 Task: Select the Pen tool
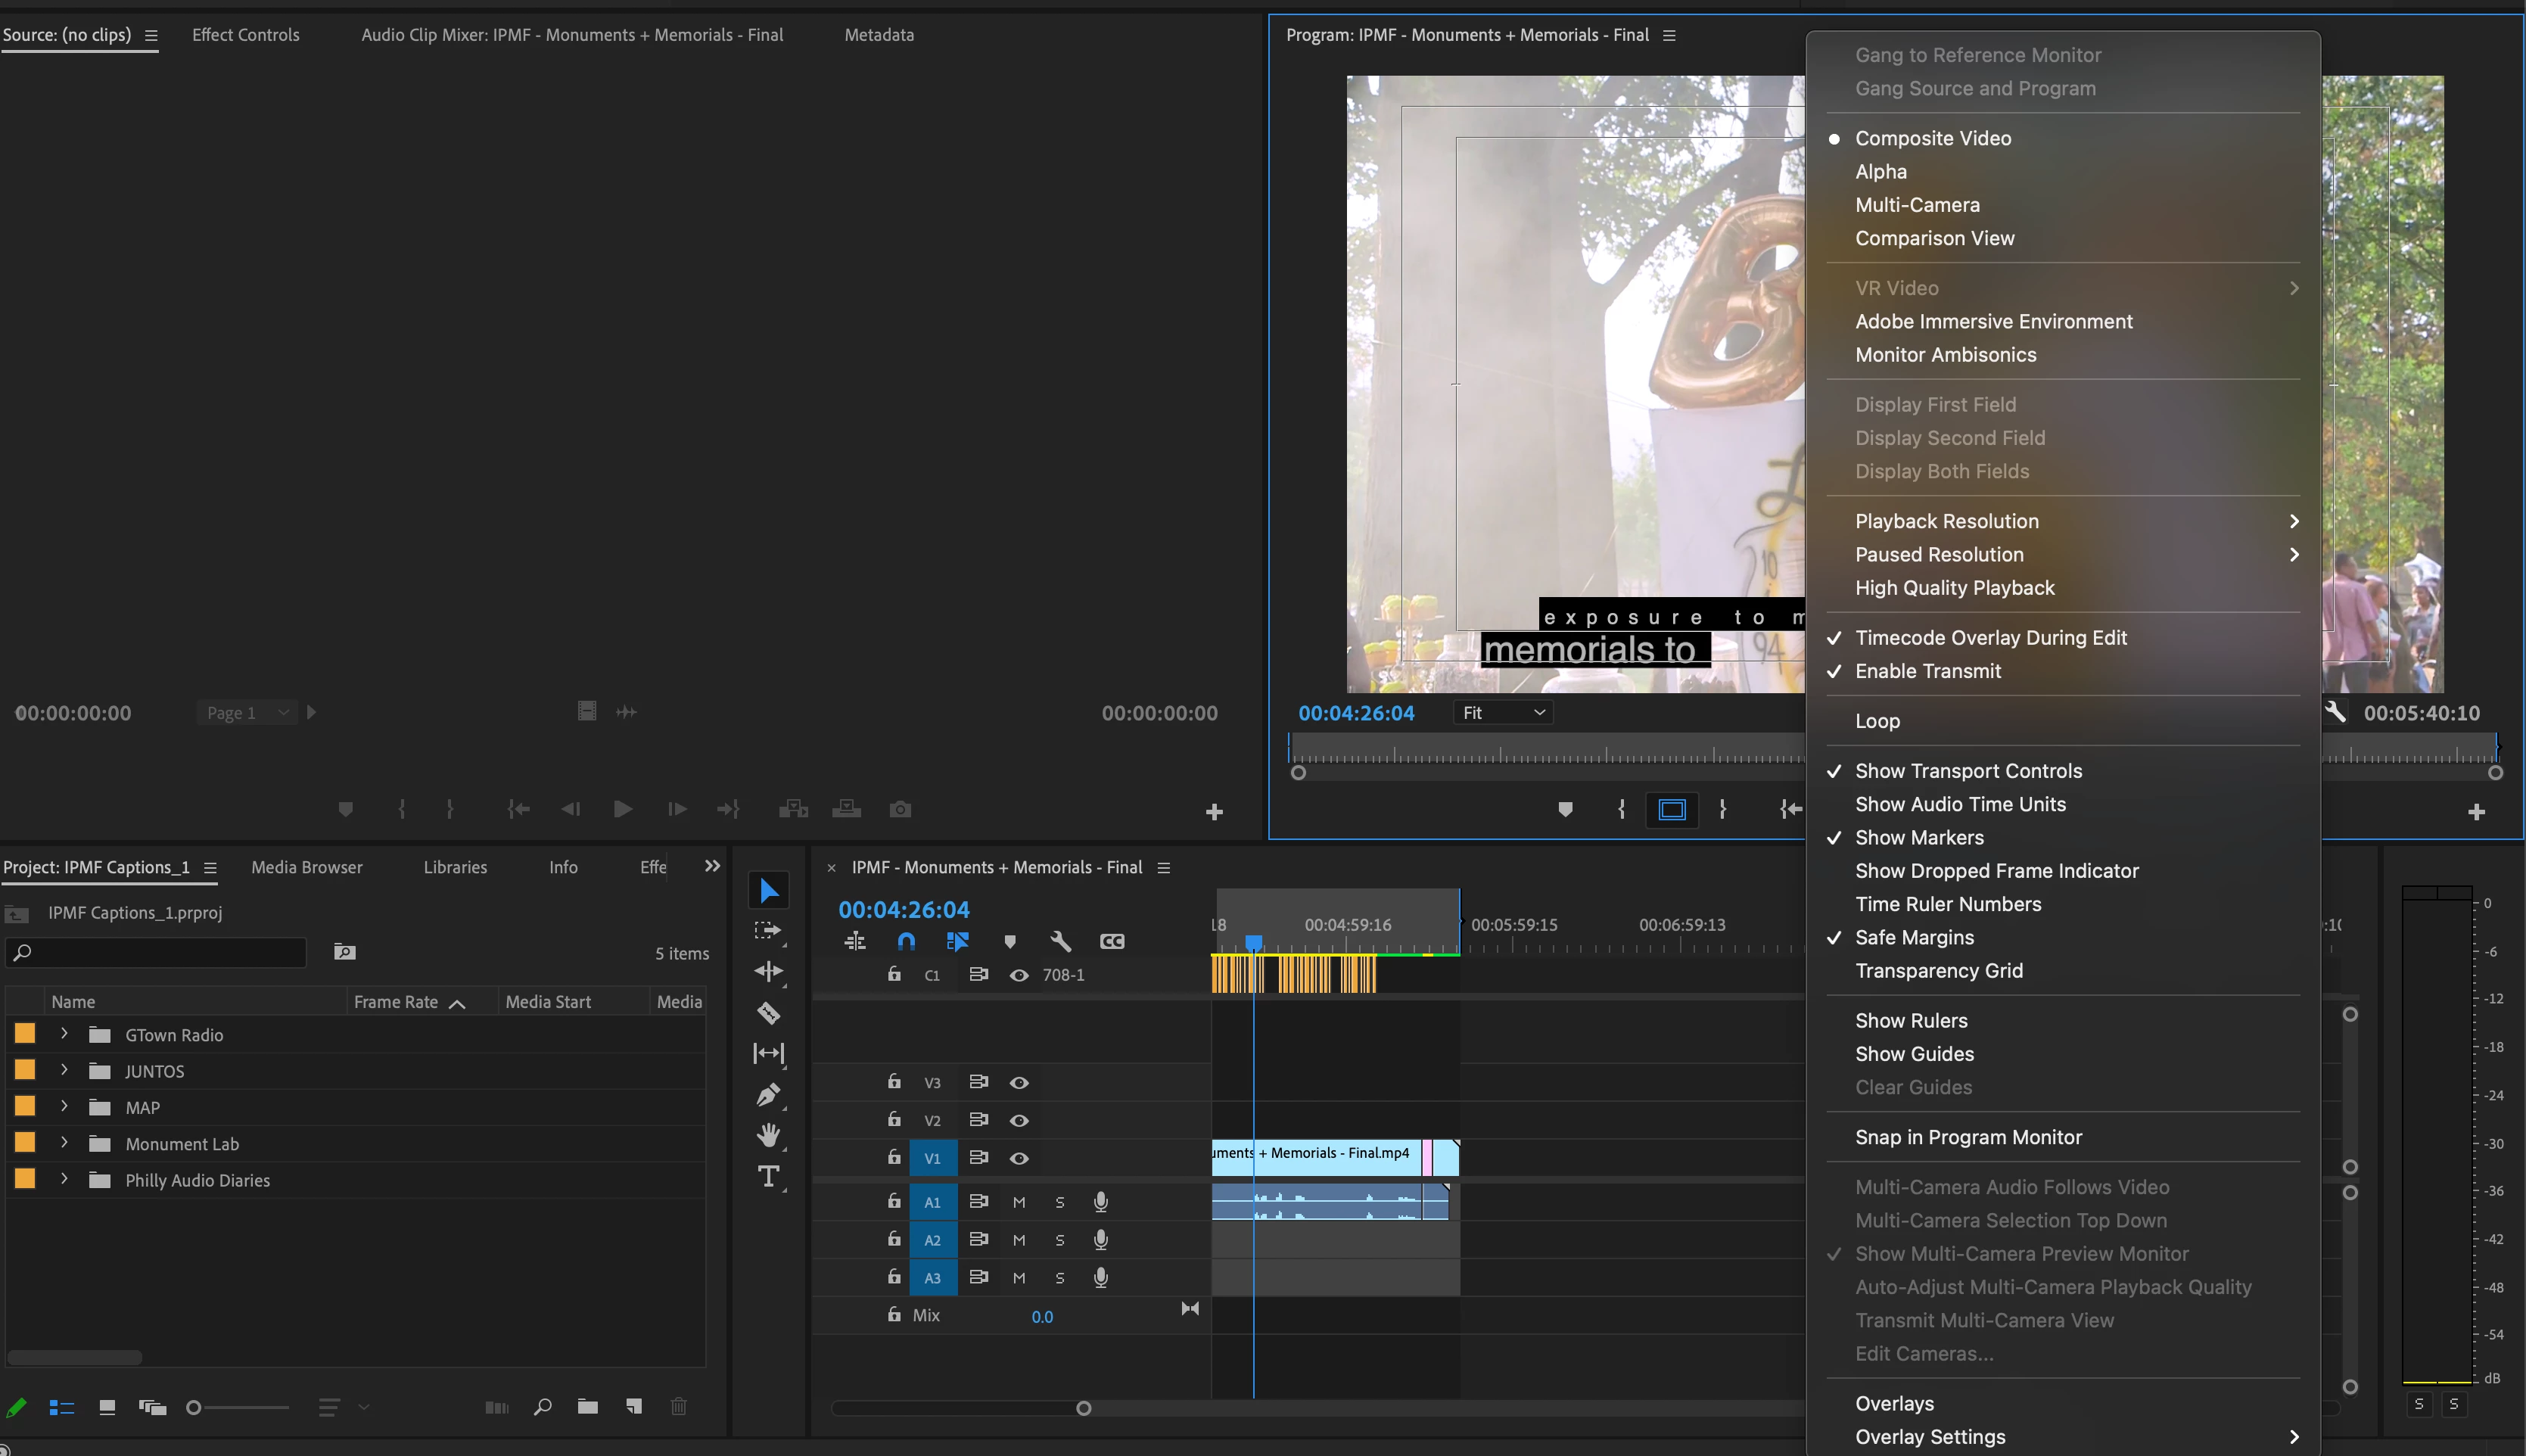(x=768, y=1095)
